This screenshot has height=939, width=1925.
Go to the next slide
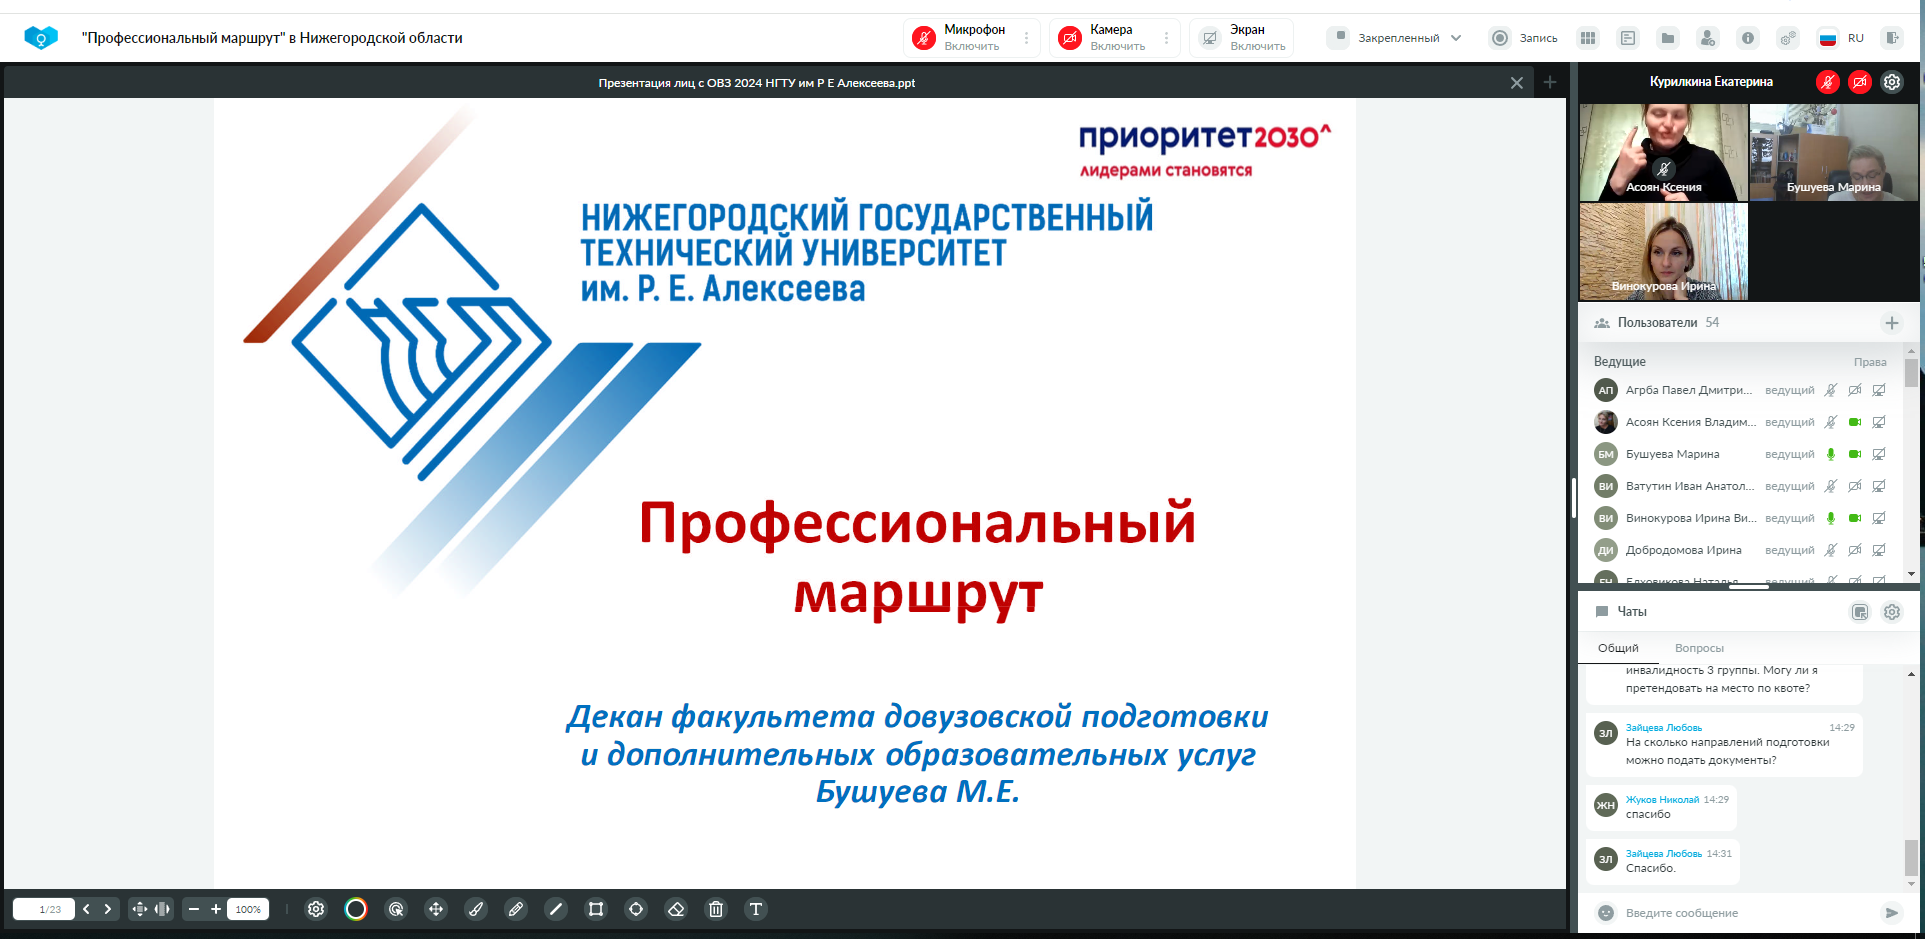click(108, 909)
